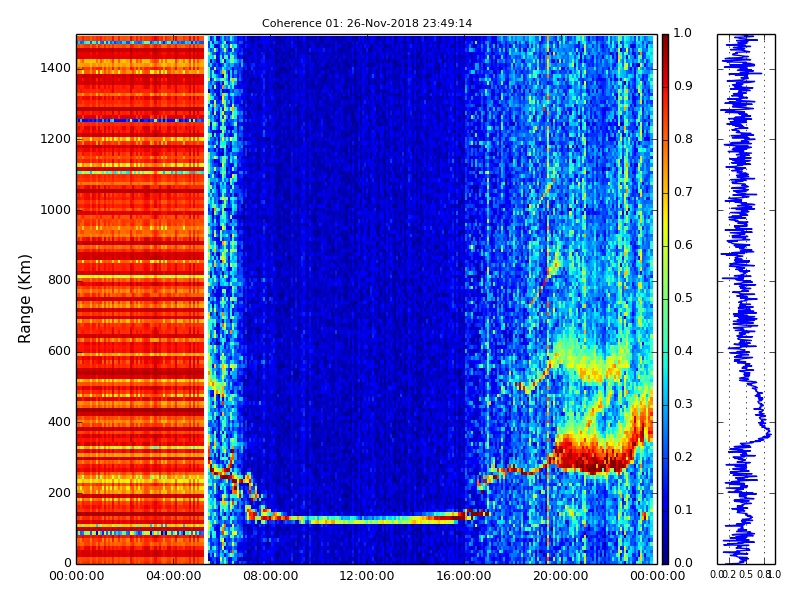The width and height of the screenshot is (800, 600).
Task: Click the 0.8 label on the colorbar
Action: (683, 139)
